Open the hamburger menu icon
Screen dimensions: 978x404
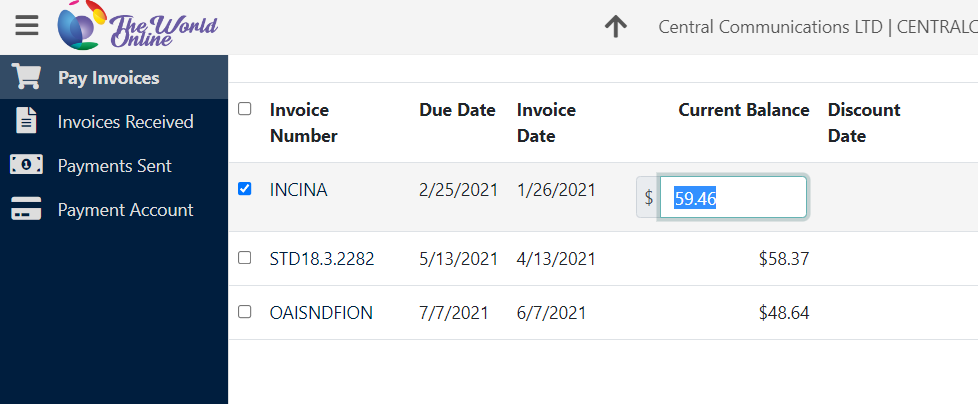[x=27, y=26]
